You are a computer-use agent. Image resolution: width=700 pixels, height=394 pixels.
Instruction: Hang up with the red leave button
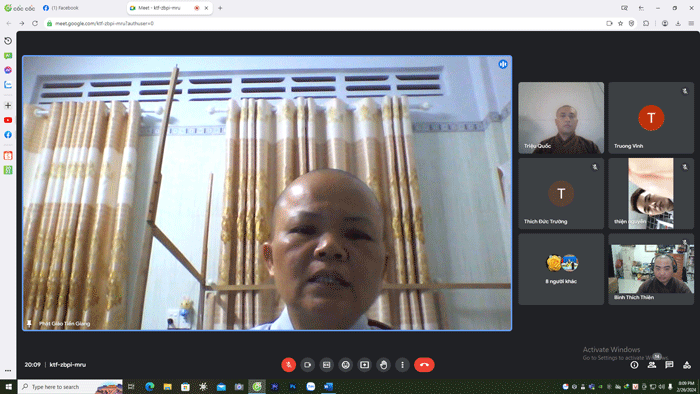coord(424,365)
